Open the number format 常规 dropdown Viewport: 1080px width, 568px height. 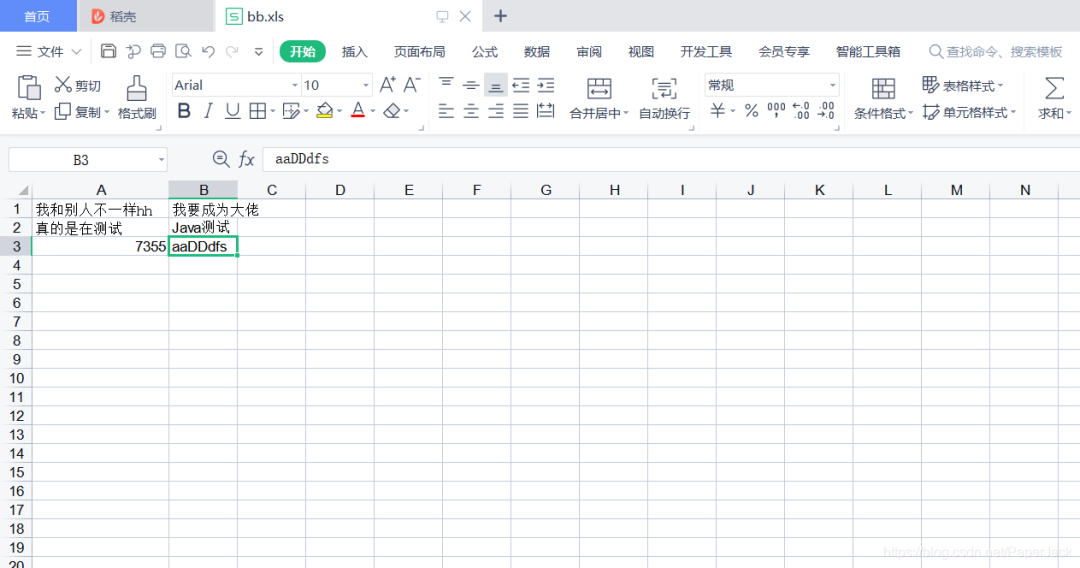(833, 85)
